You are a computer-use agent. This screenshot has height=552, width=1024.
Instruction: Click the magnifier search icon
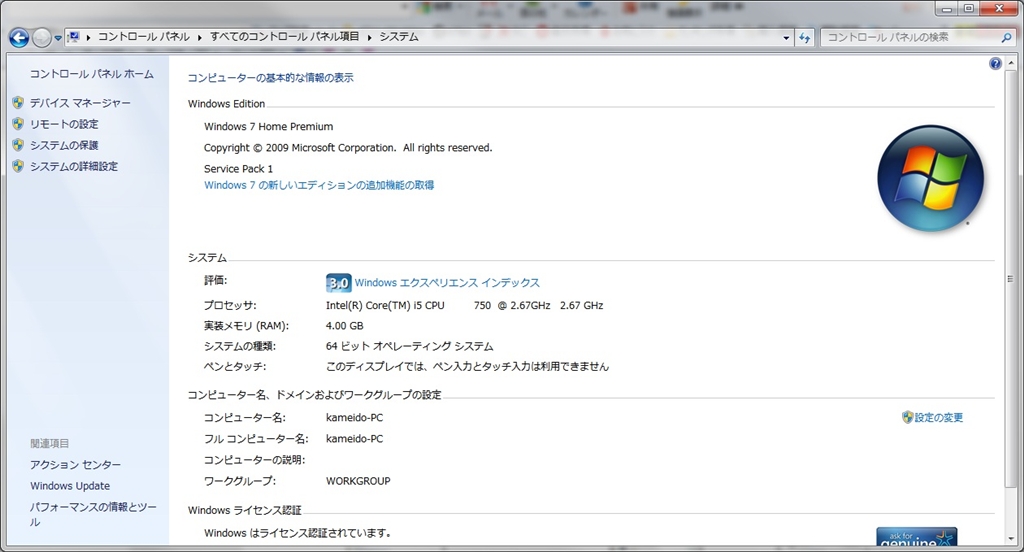tap(1006, 38)
